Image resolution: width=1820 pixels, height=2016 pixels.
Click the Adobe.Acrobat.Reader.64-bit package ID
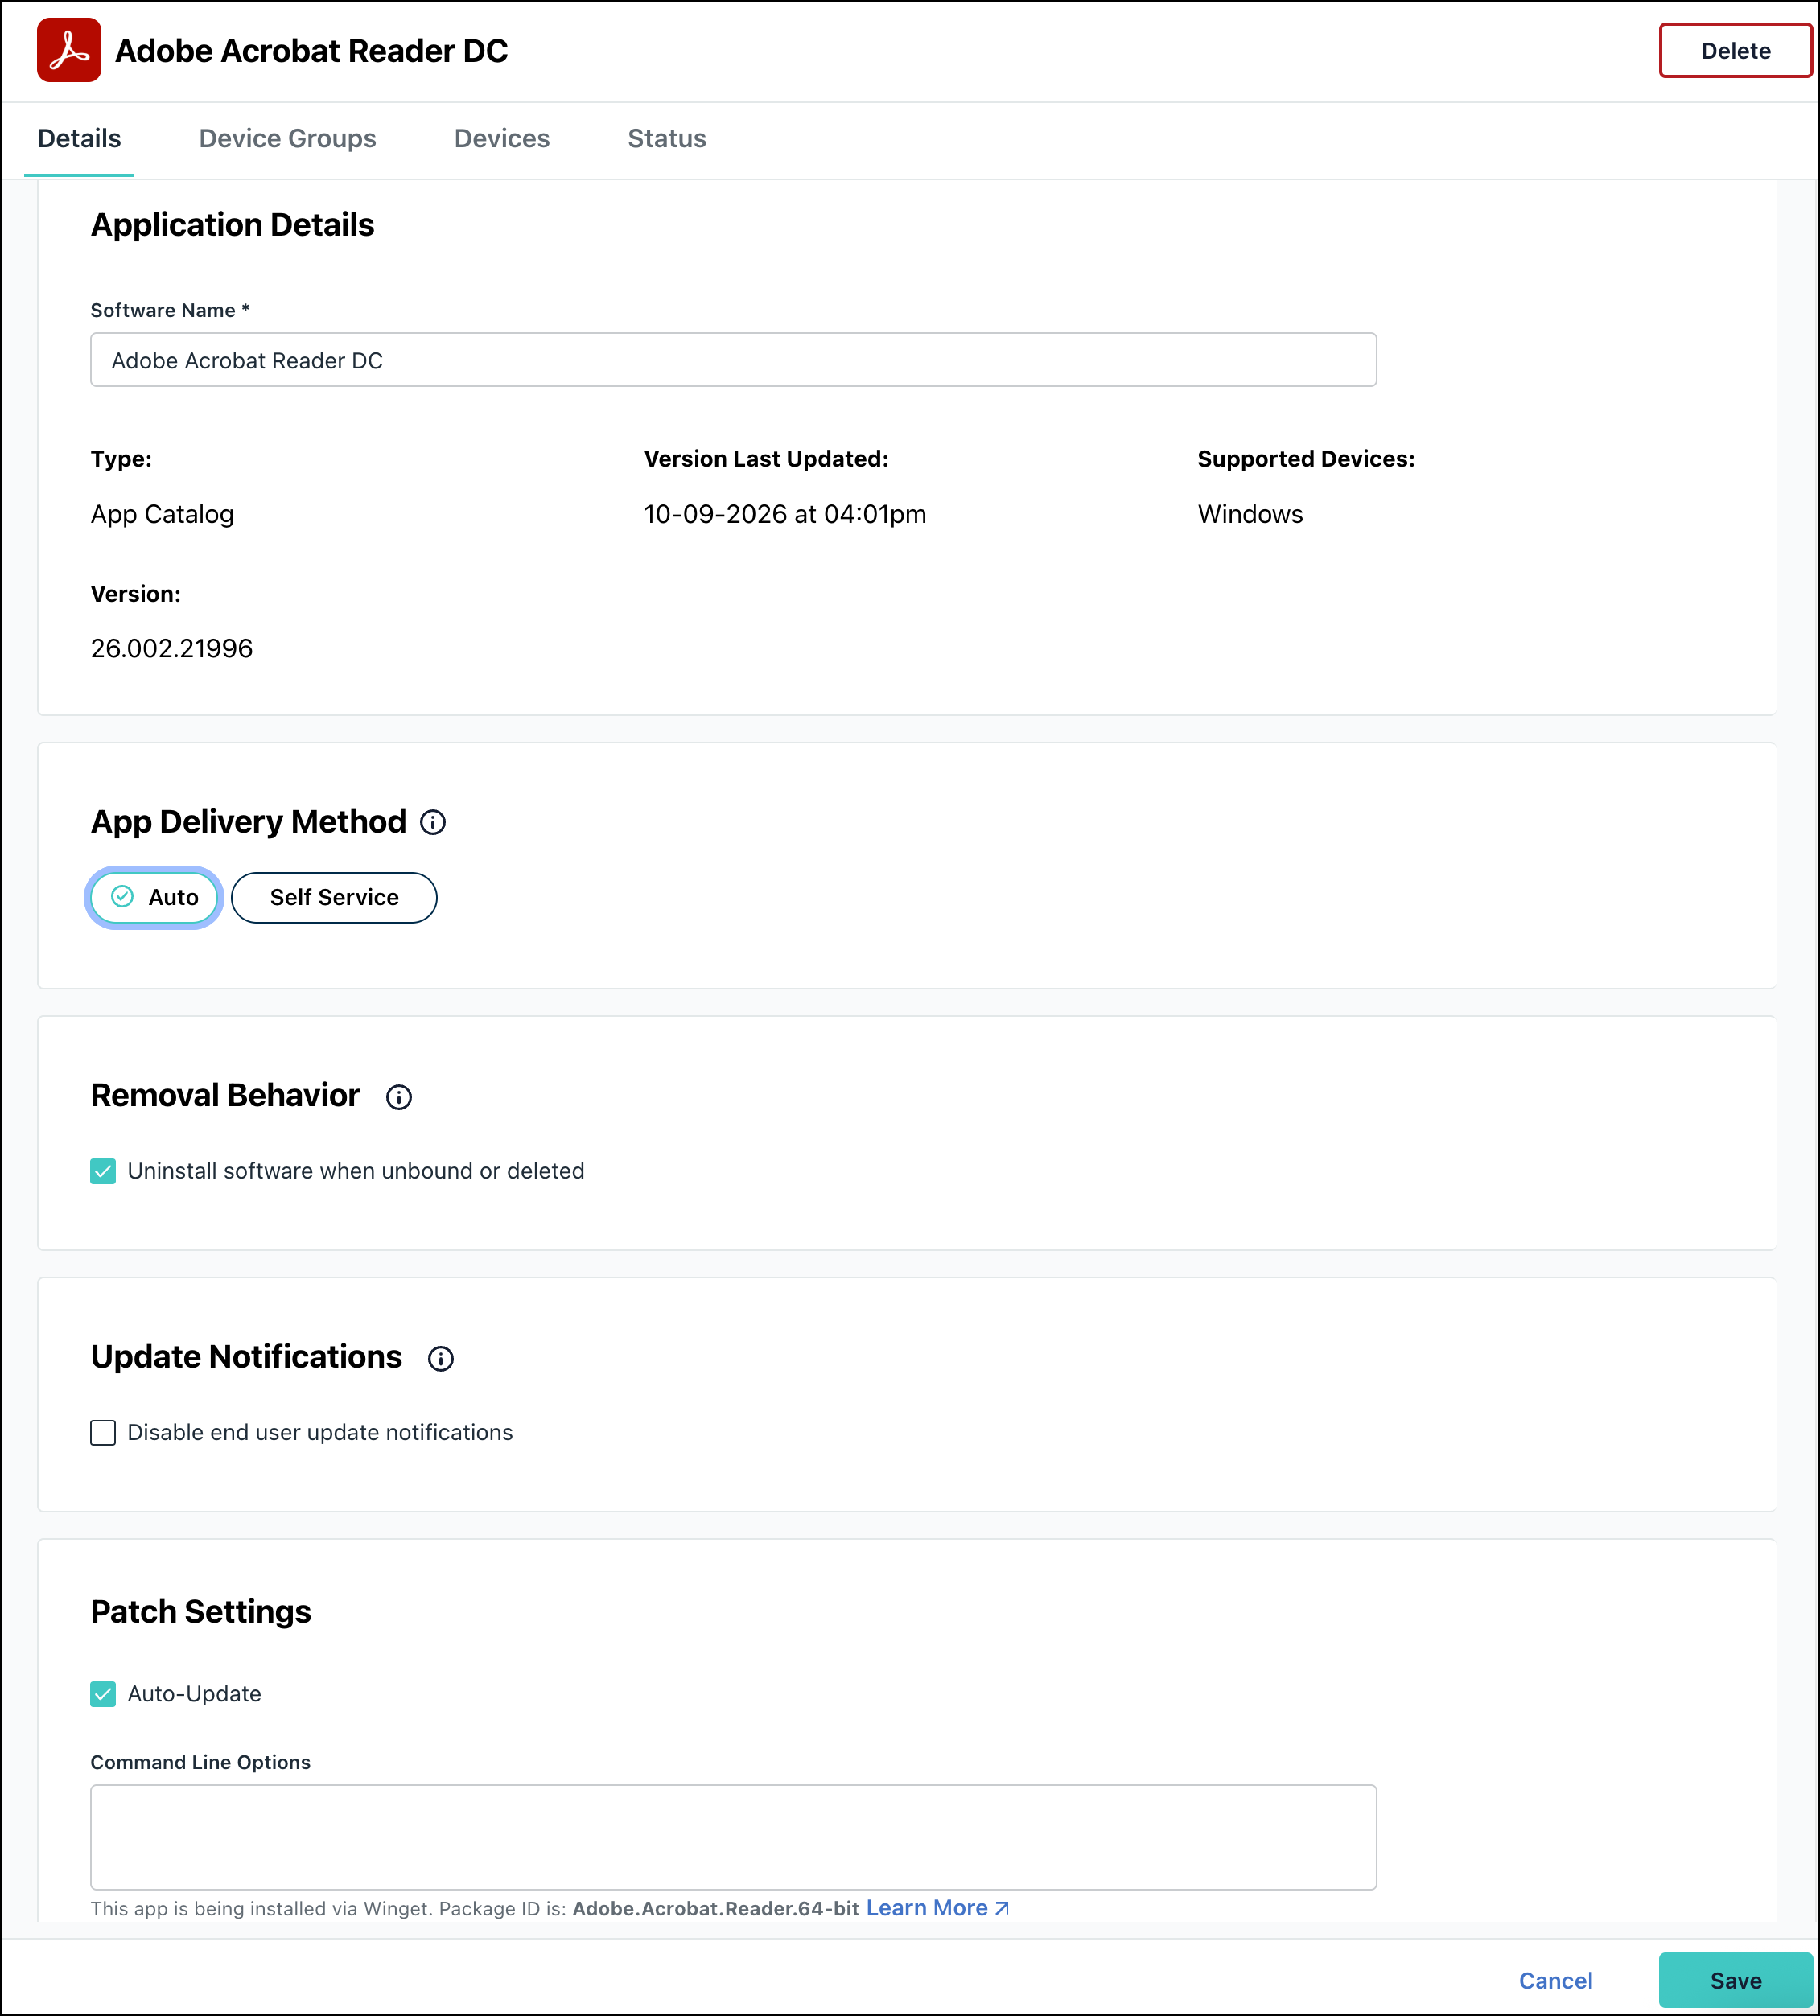click(715, 1908)
